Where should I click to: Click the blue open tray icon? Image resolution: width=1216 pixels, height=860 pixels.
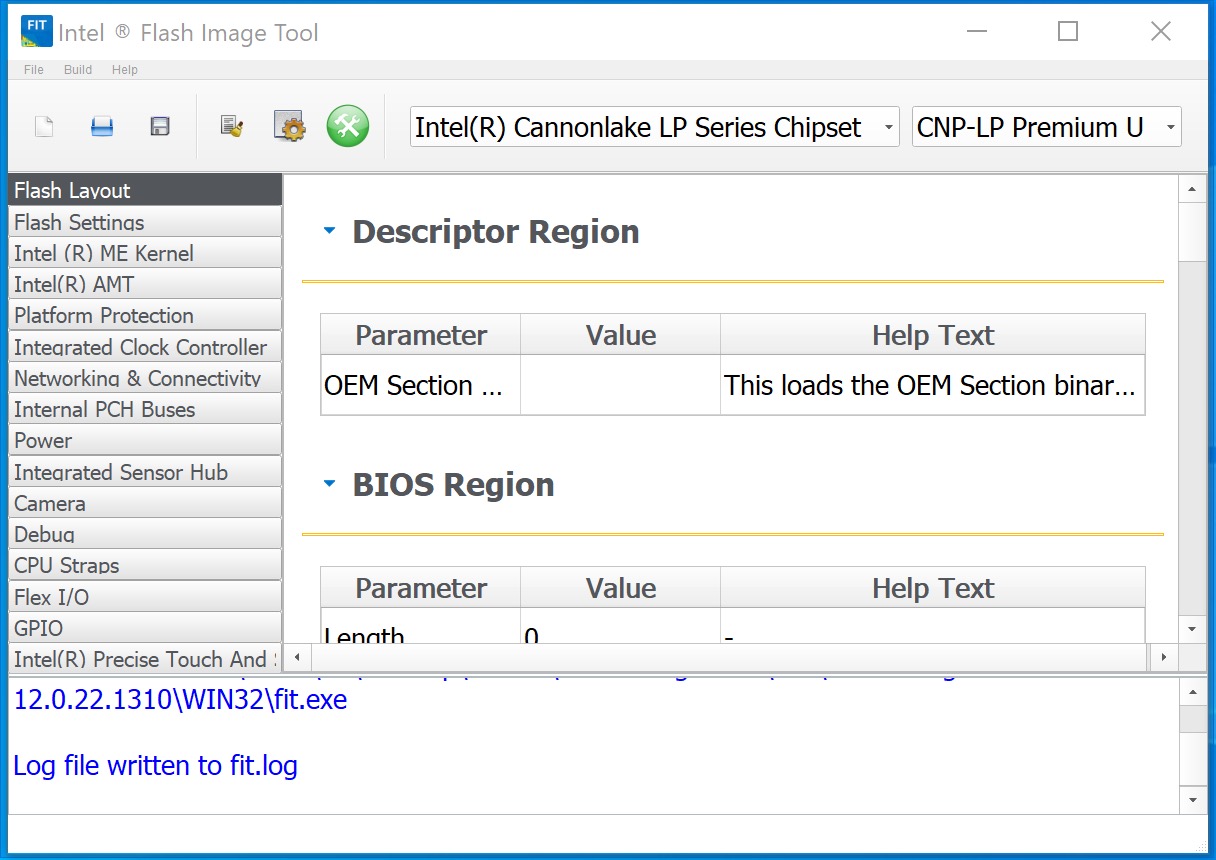click(102, 127)
